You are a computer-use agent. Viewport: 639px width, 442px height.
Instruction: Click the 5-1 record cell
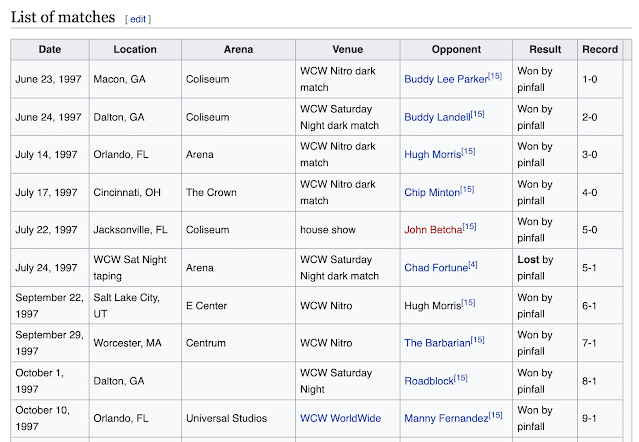[600, 268]
